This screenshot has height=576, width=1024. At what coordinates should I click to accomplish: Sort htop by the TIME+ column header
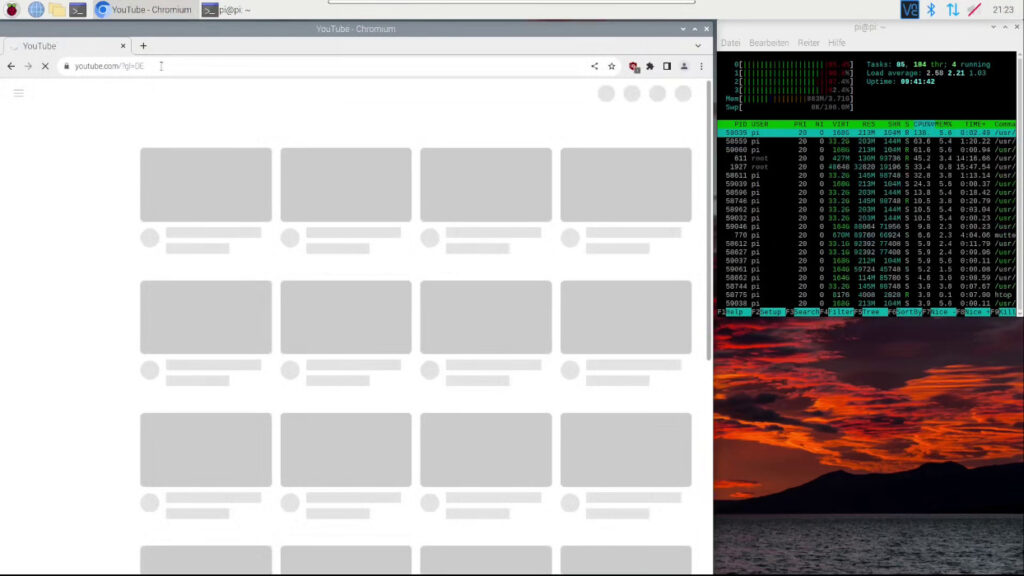coord(974,124)
